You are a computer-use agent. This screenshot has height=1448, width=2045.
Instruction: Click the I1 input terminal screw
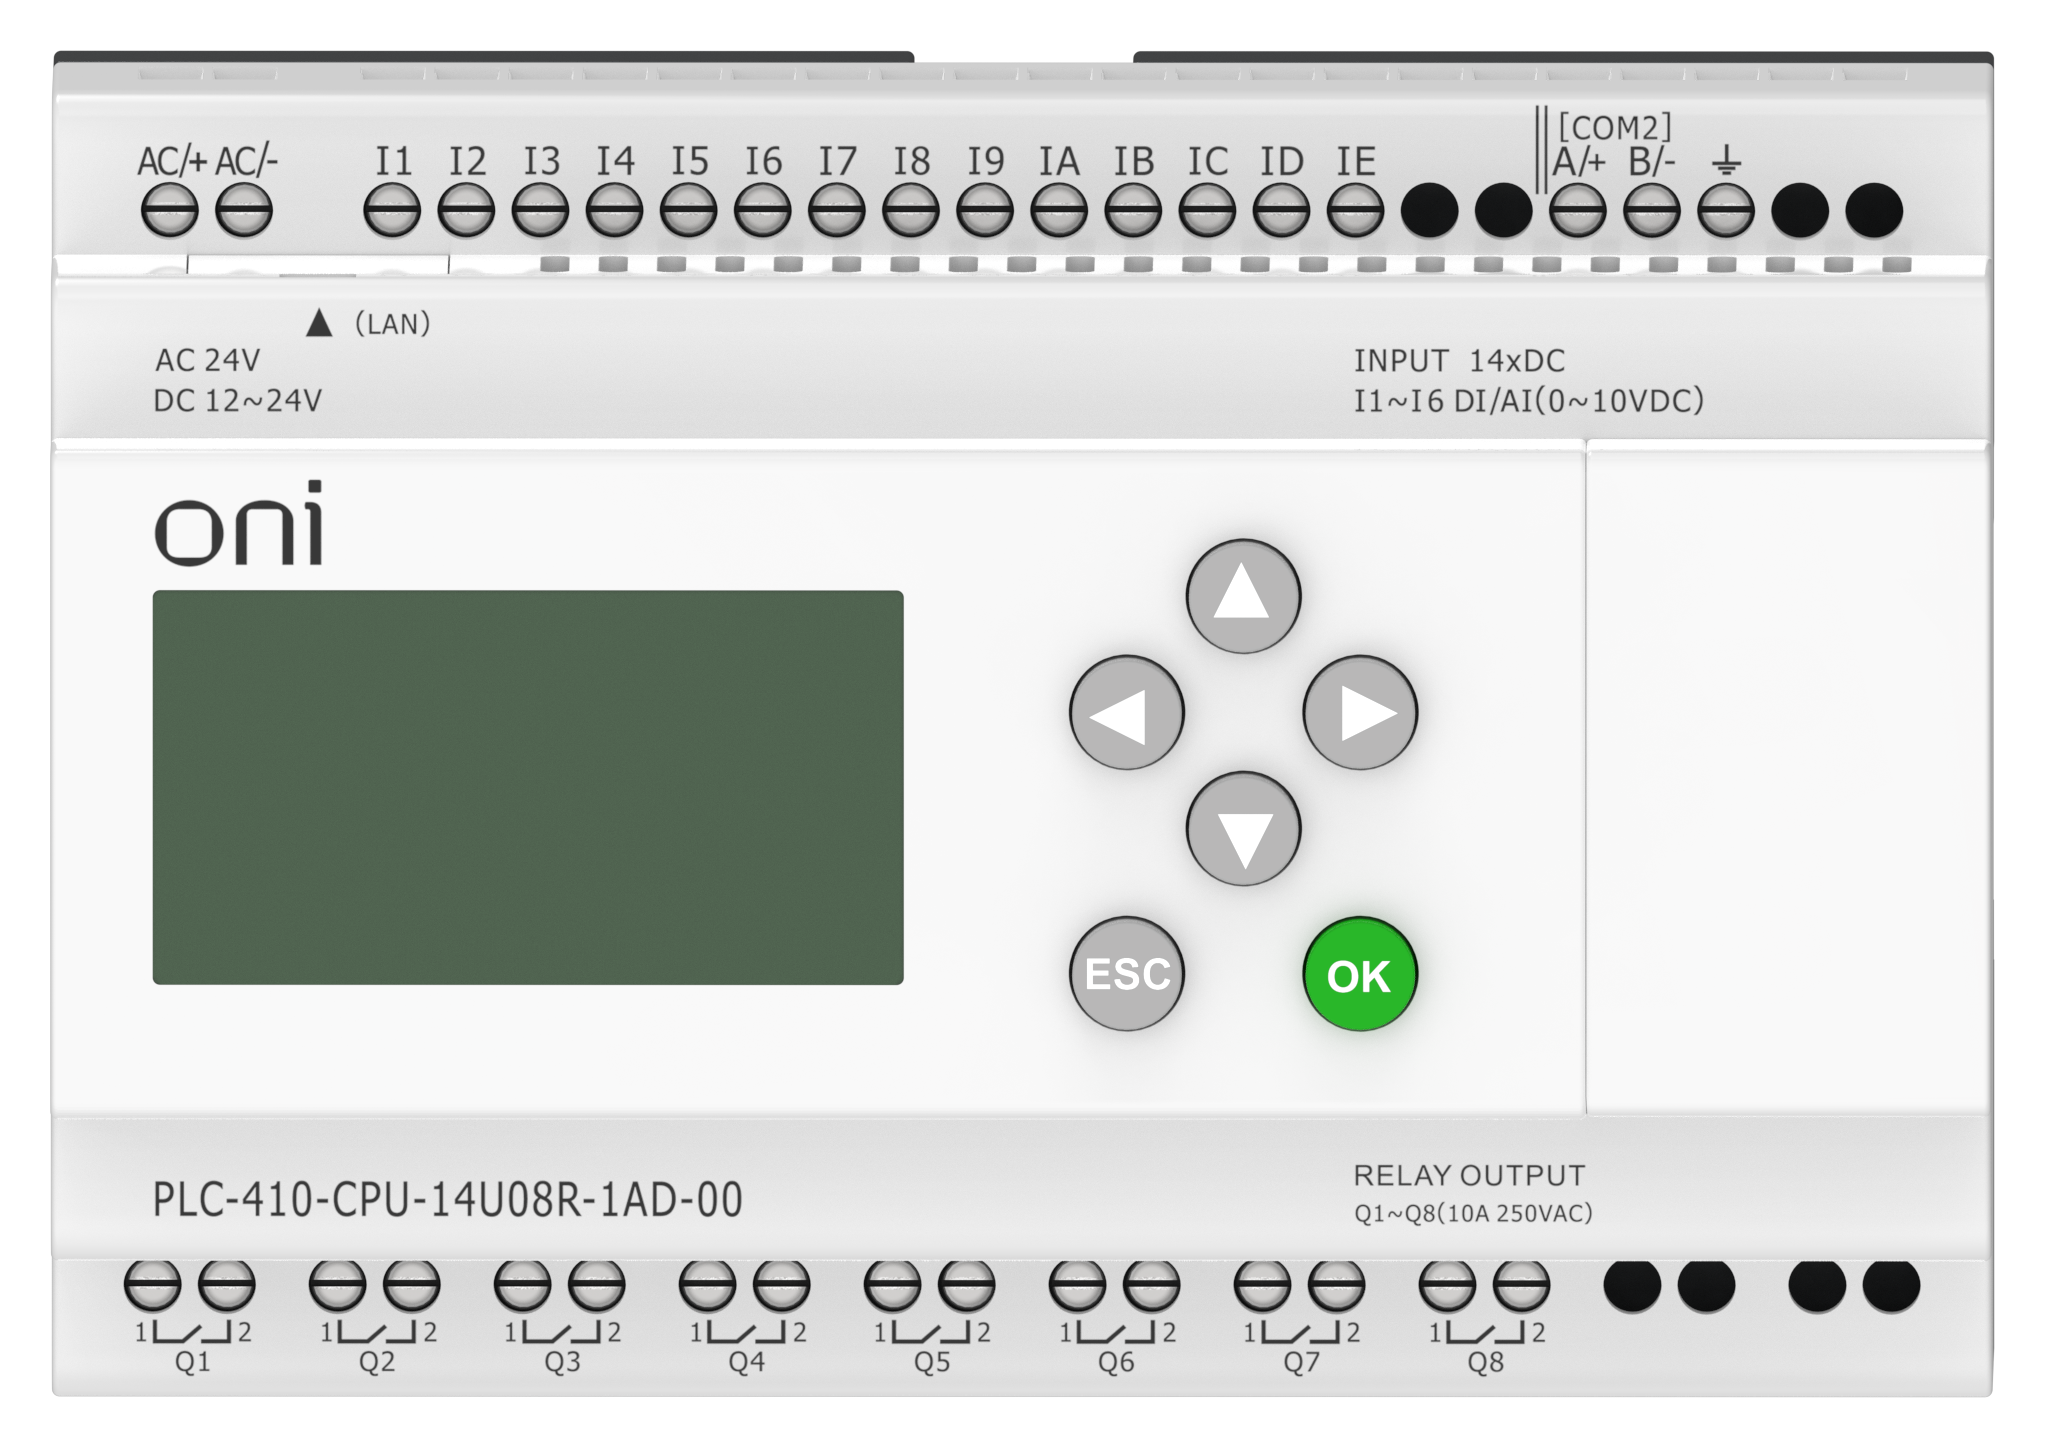(x=392, y=211)
